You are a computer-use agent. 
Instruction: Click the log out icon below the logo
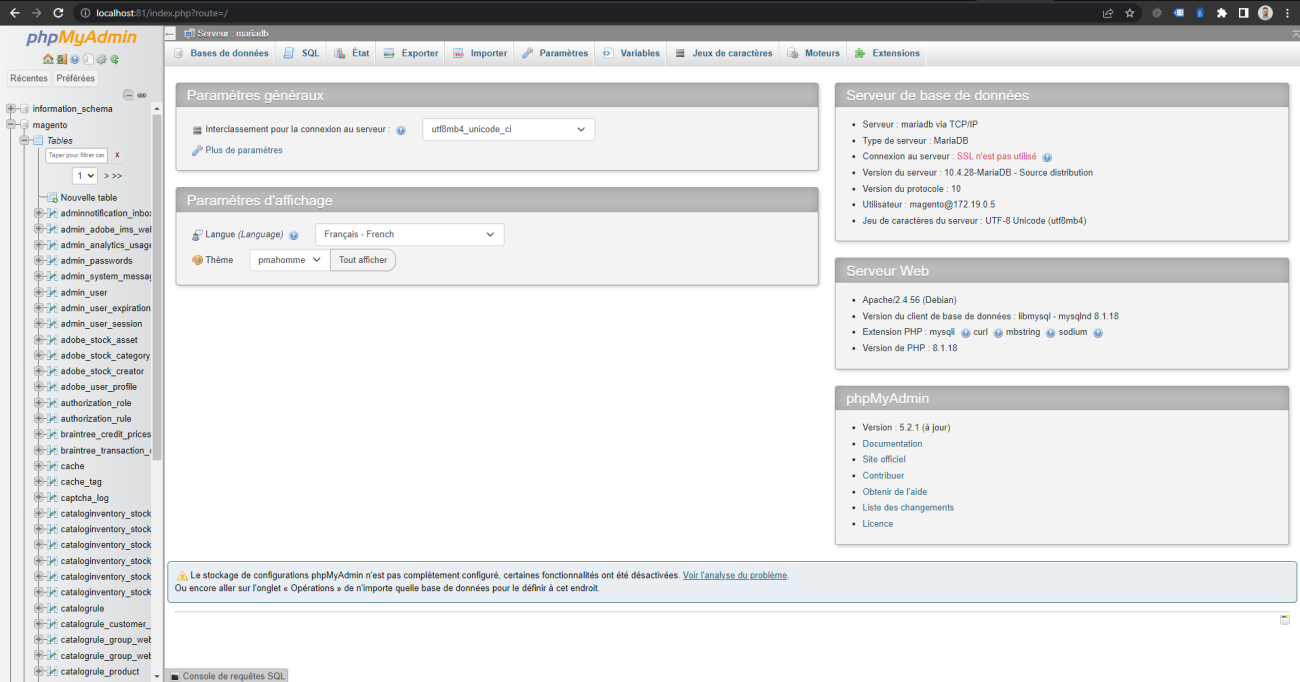pos(61,58)
